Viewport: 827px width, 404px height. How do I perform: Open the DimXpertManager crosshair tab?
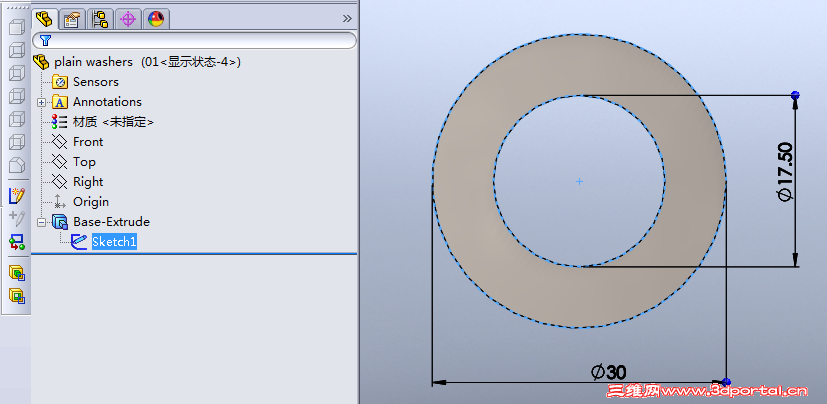point(128,20)
